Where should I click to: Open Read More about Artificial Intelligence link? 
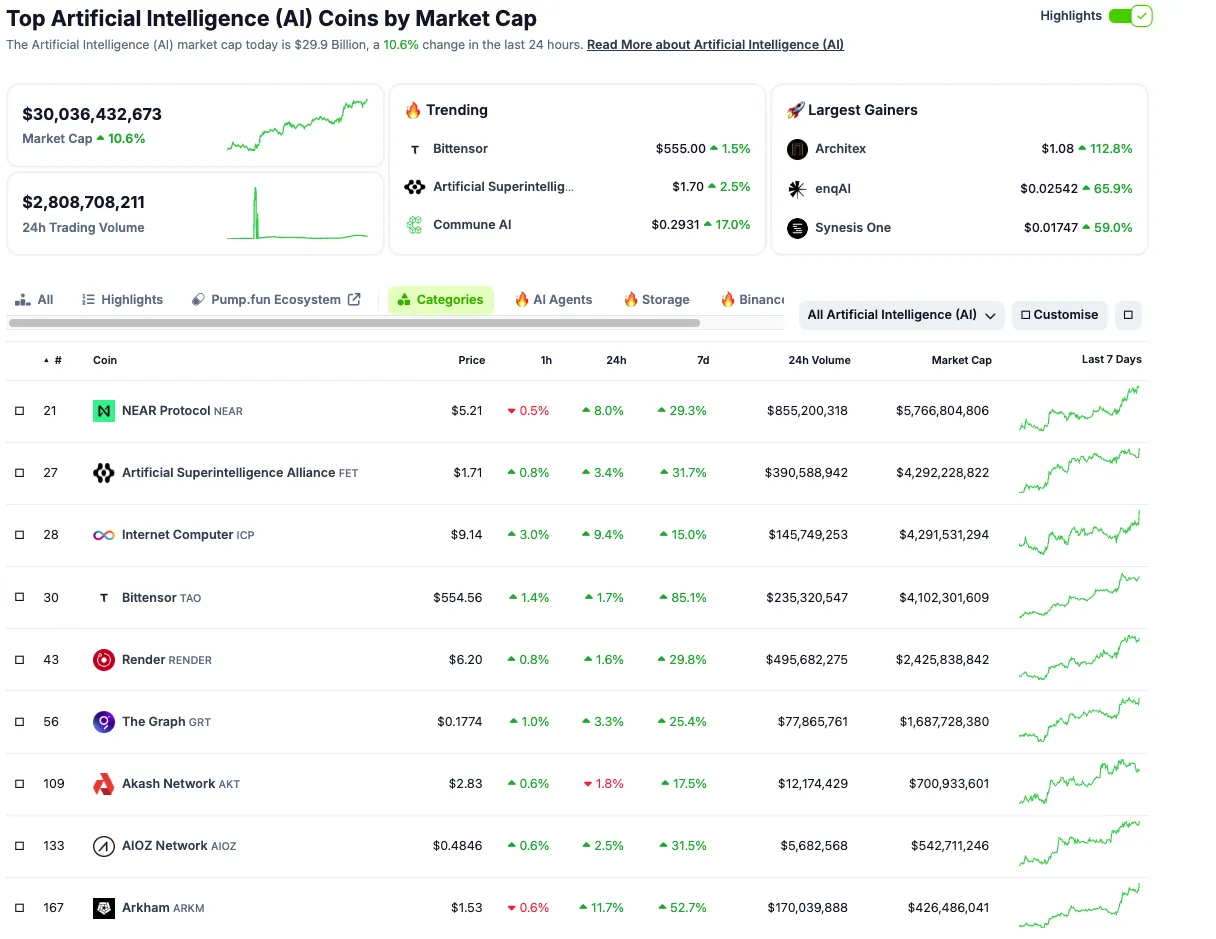(715, 44)
